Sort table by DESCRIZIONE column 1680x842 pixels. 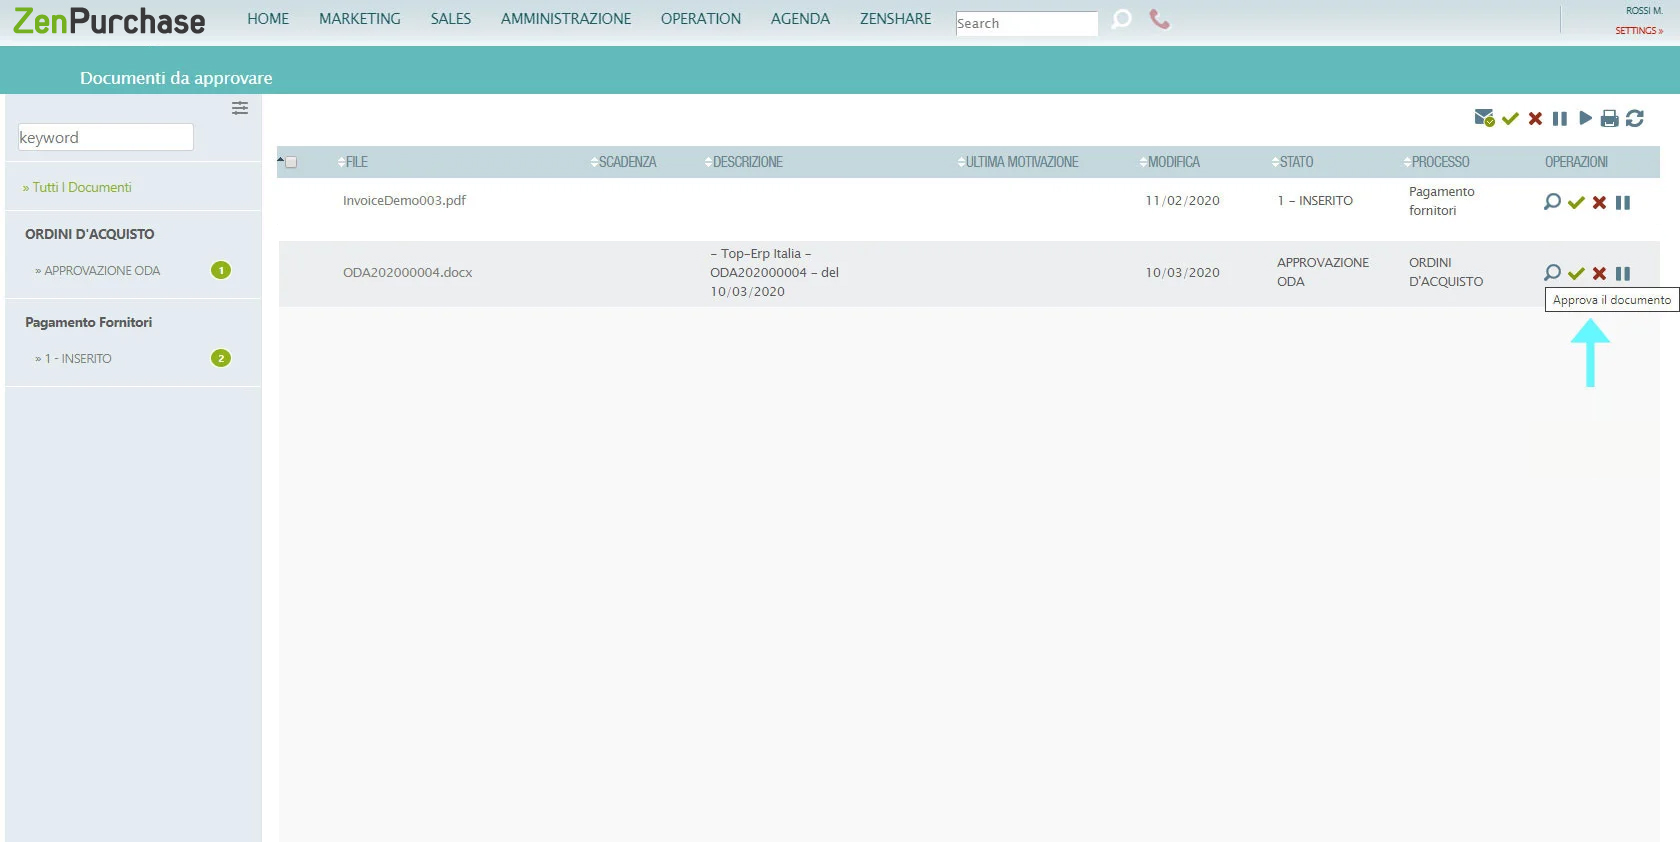coord(743,162)
